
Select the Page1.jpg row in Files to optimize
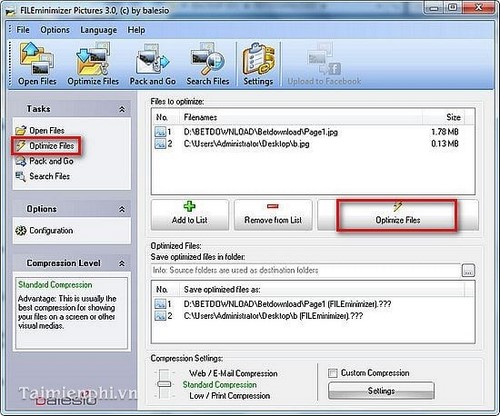(313, 132)
